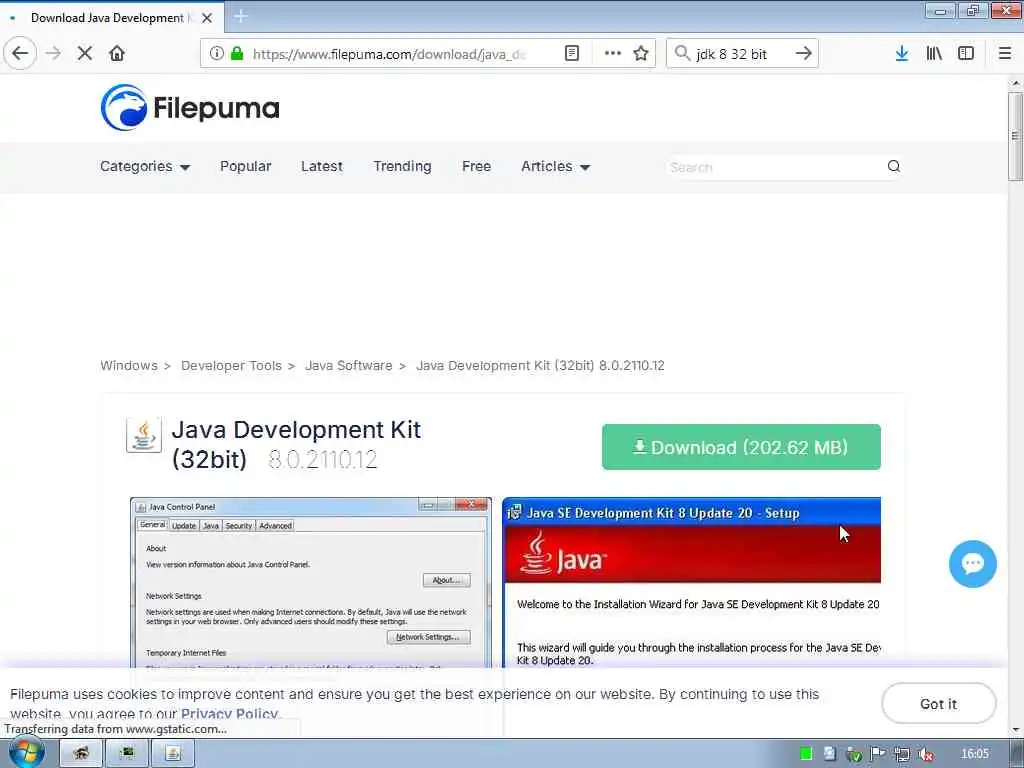Viewport: 1024px width, 768px height.
Task: Show the sidebars icon in toolbar
Action: [x=966, y=54]
